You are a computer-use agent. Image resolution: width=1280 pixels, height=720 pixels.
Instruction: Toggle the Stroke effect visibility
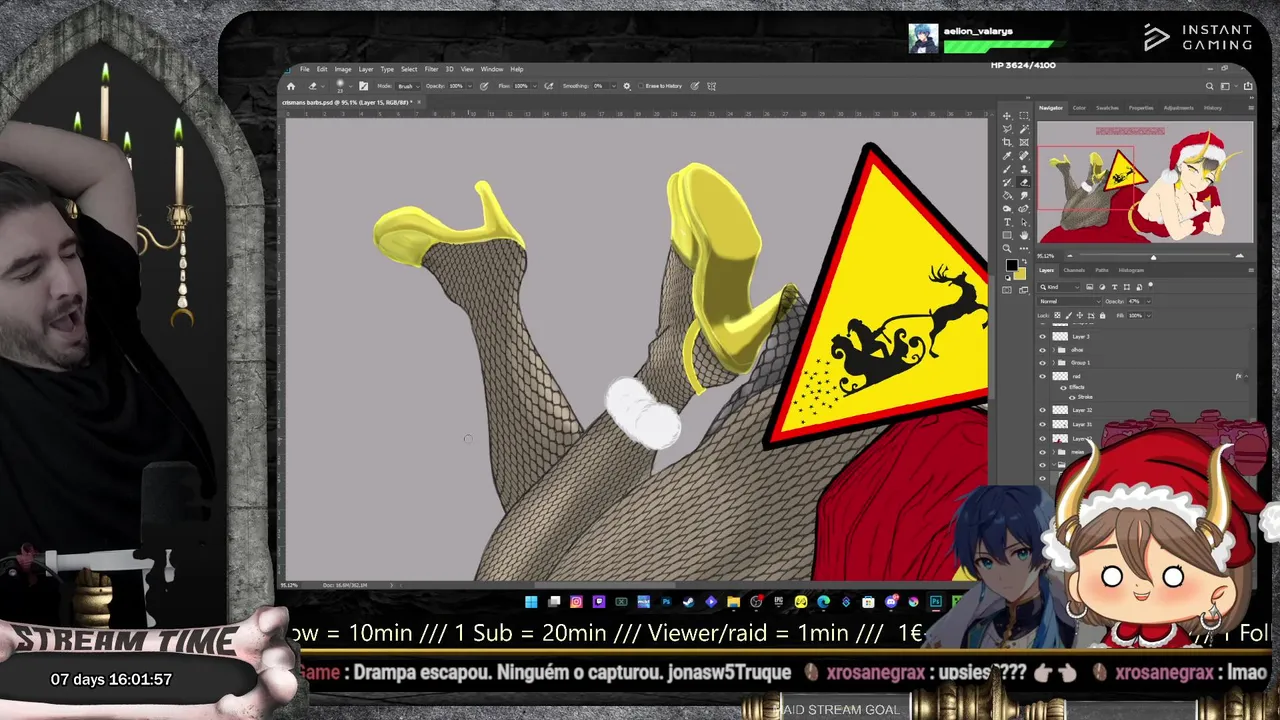(x=1072, y=397)
